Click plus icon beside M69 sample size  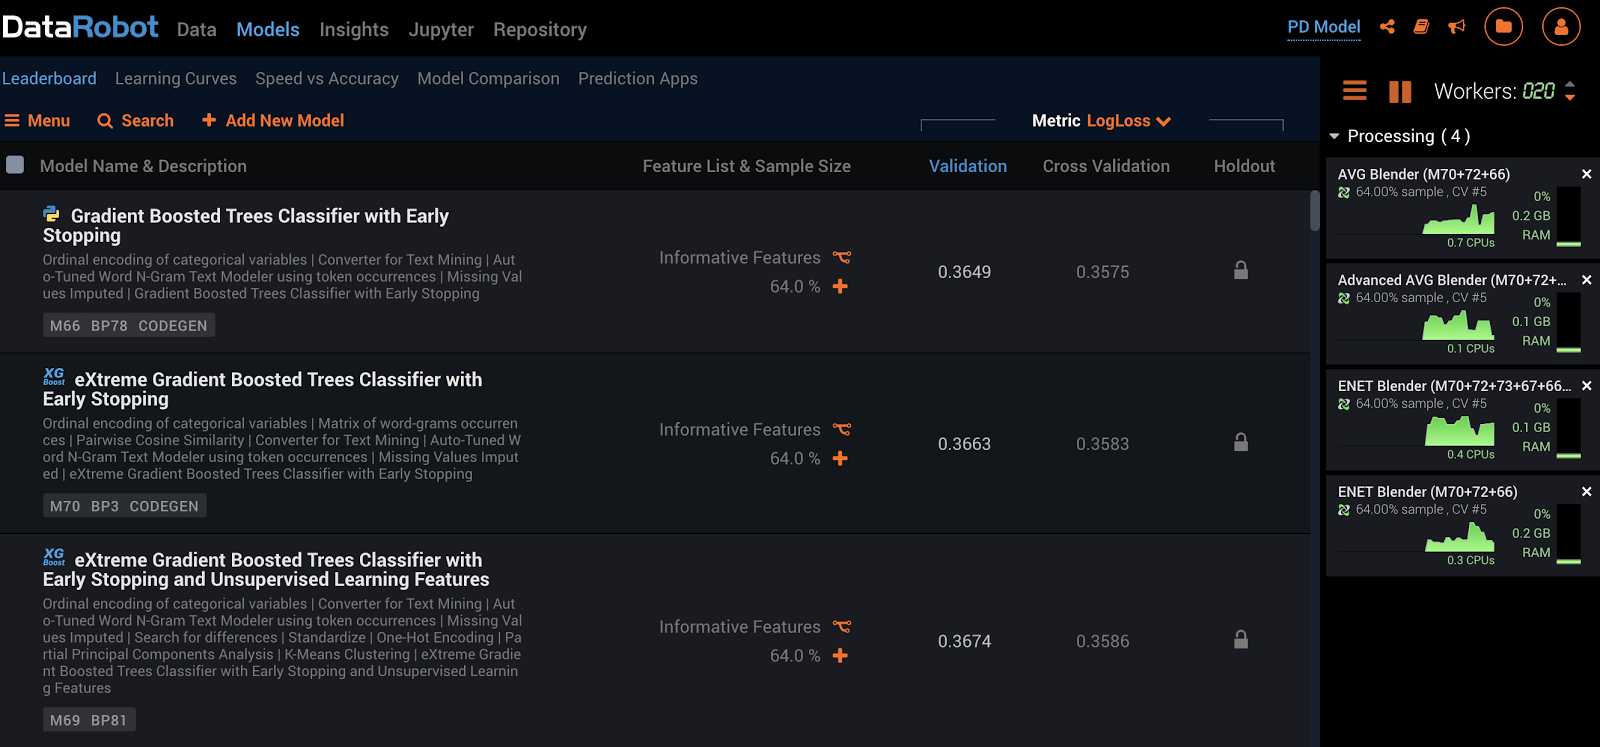coord(840,655)
